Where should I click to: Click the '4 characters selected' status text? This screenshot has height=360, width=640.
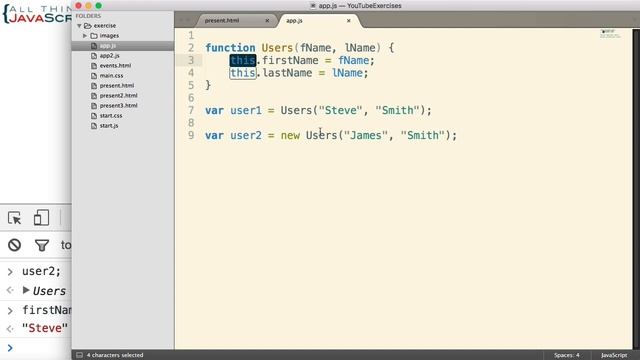(115, 355)
